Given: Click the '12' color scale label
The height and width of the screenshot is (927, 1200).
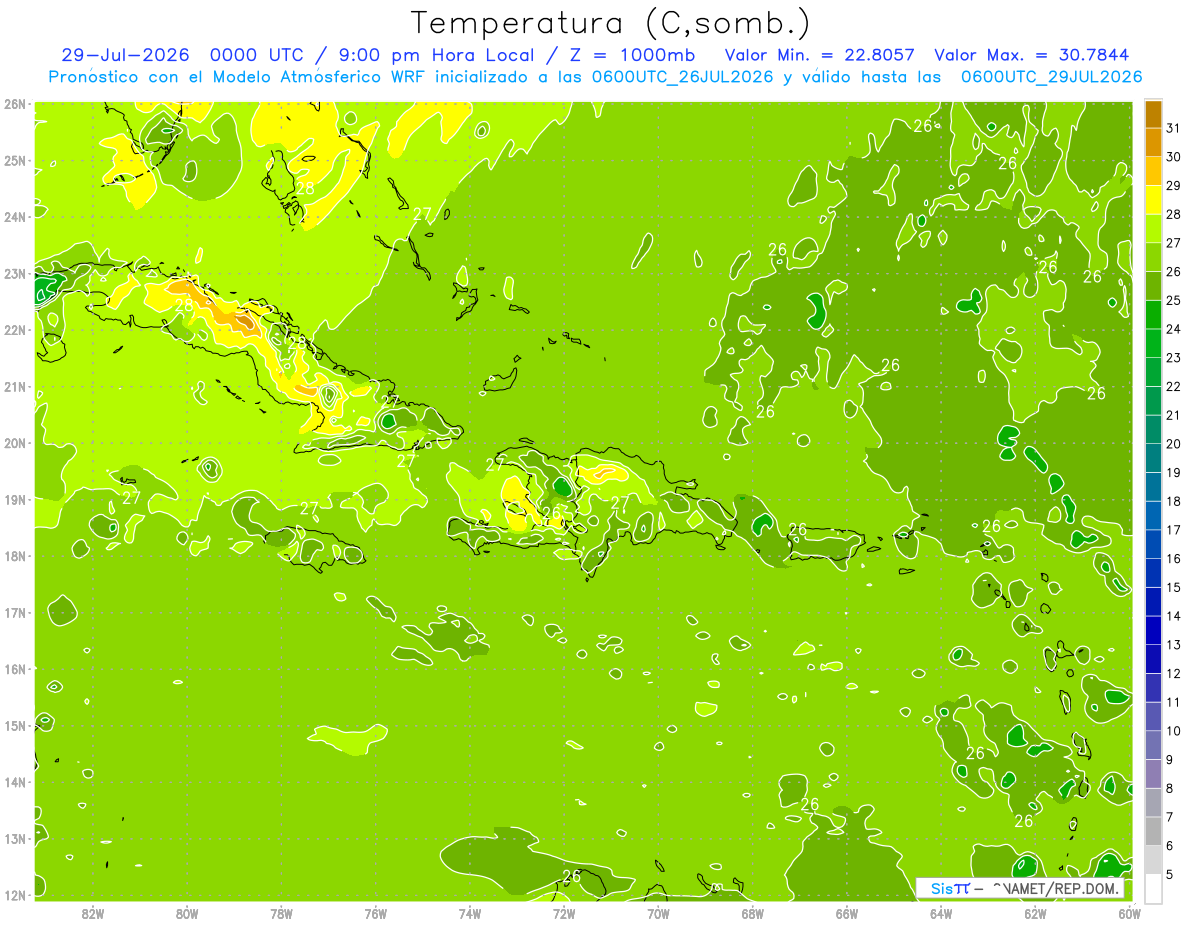Looking at the screenshot, I should click(1174, 673).
